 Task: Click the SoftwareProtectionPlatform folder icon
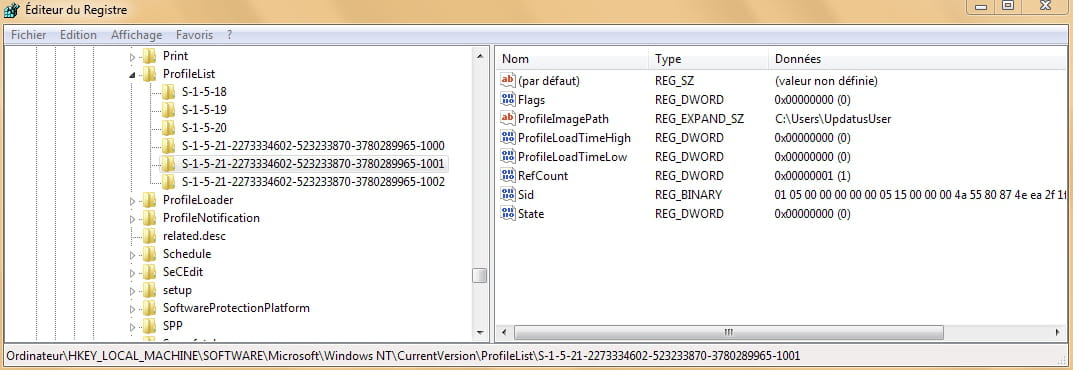coord(149,308)
